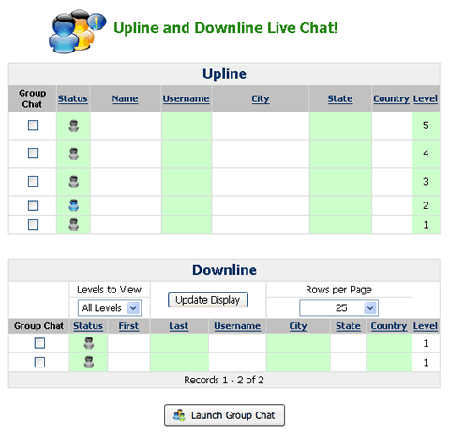
Task: Click blue online status icon, level 2
Action: coord(74,205)
